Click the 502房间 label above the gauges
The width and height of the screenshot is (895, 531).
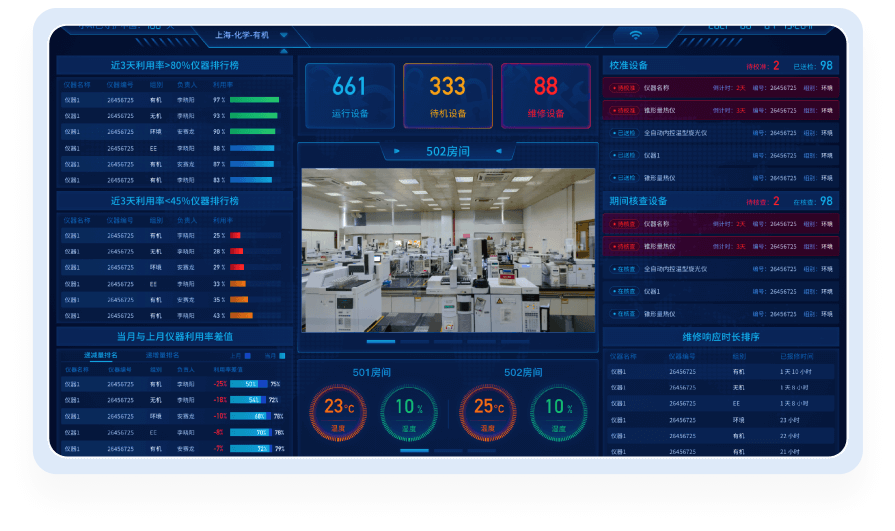pyautogui.click(x=523, y=372)
